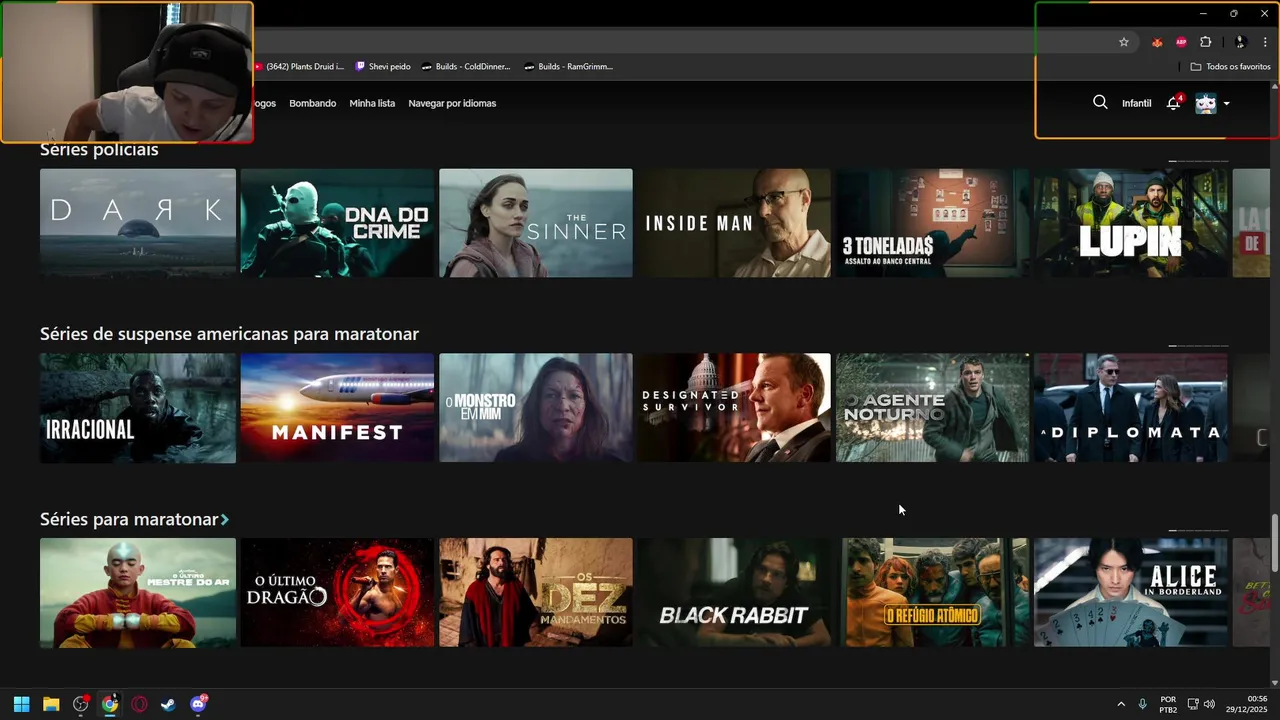Open the Windows Start menu
The width and height of the screenshot is (1280, 720).
pyautogui.click(x=21, y=704)
